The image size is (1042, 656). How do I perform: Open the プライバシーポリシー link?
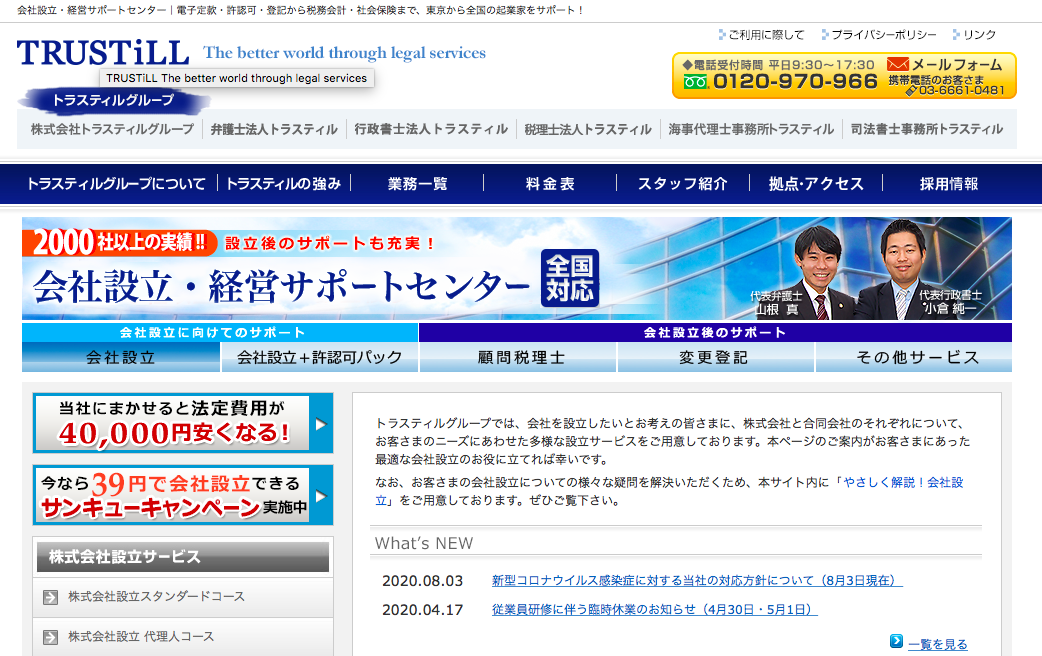(x=882, y=34)
